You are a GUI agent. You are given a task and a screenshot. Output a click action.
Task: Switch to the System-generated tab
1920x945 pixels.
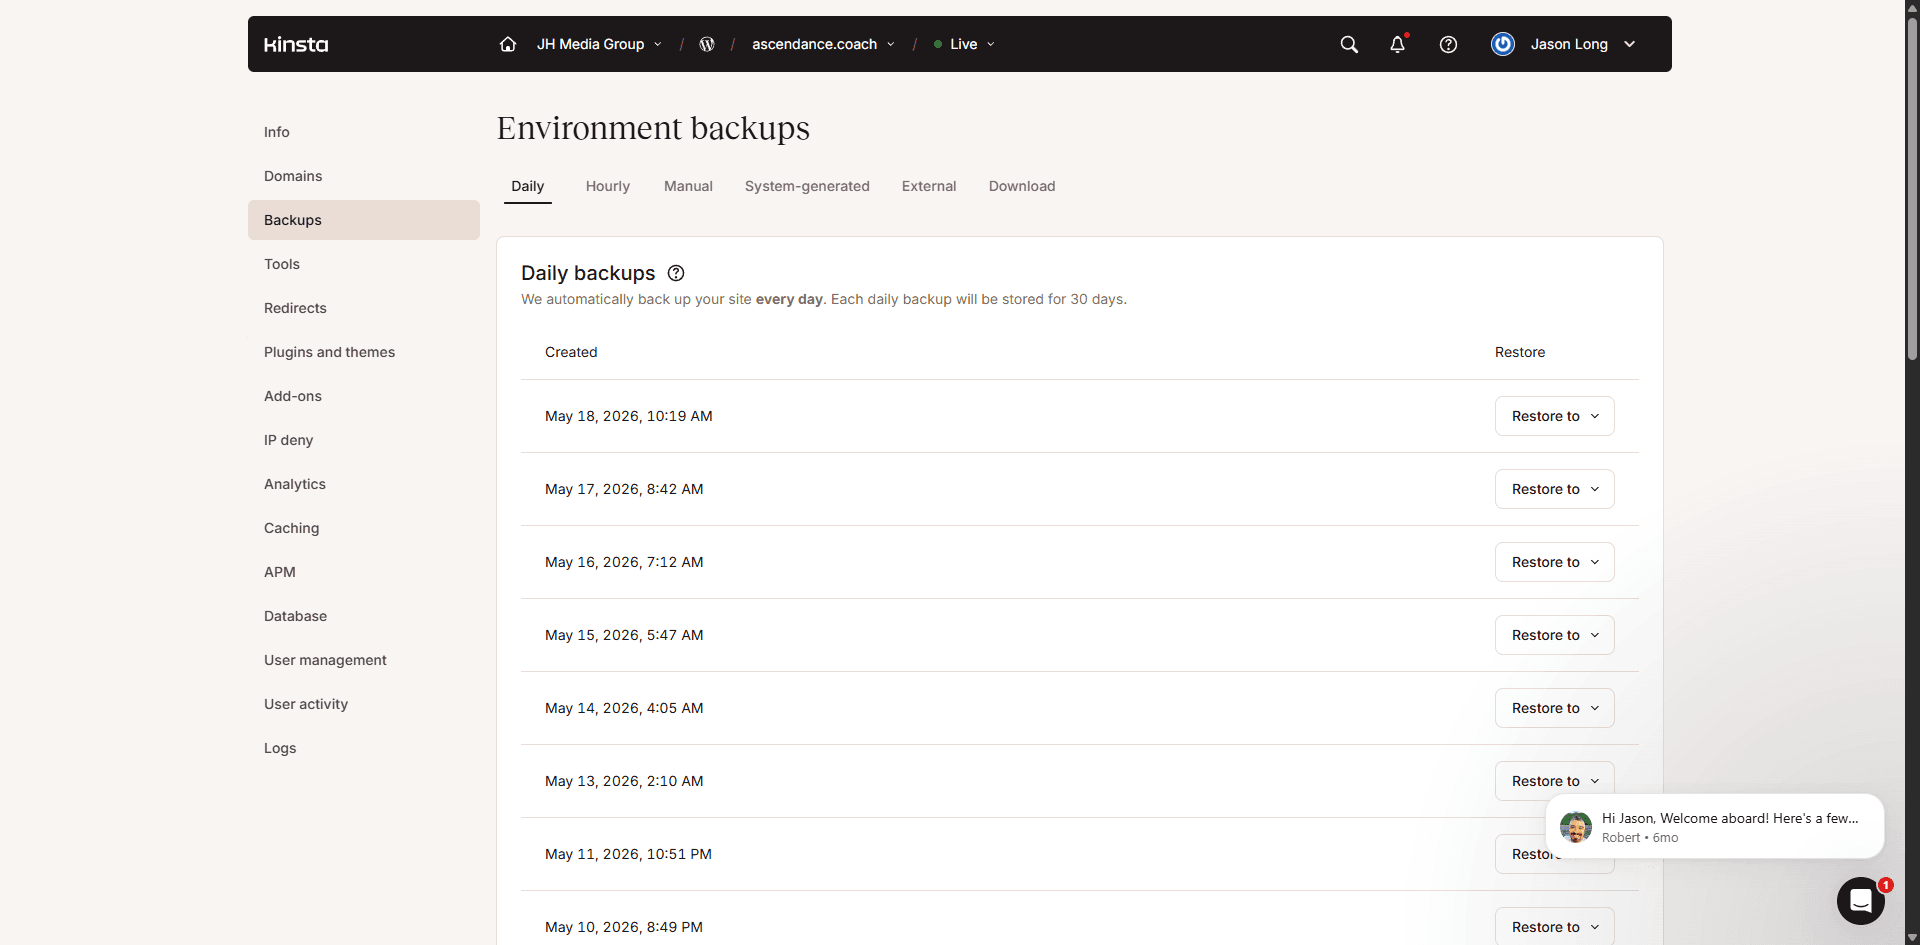coord(807,186)
